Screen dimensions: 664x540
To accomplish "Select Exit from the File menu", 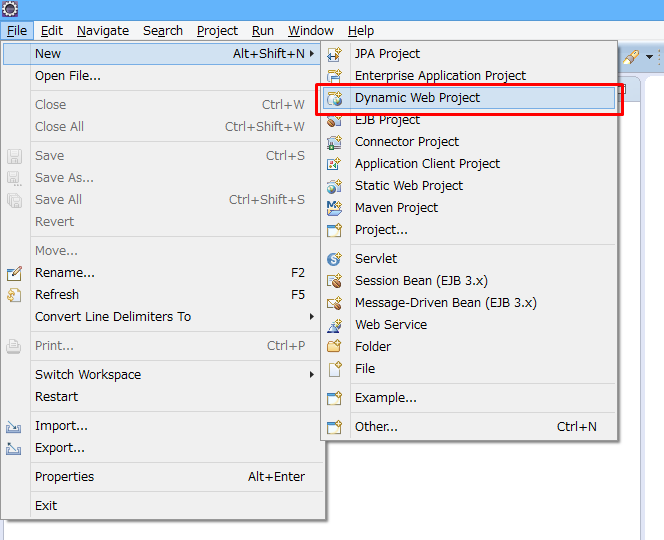I will [x=161, y=506].
